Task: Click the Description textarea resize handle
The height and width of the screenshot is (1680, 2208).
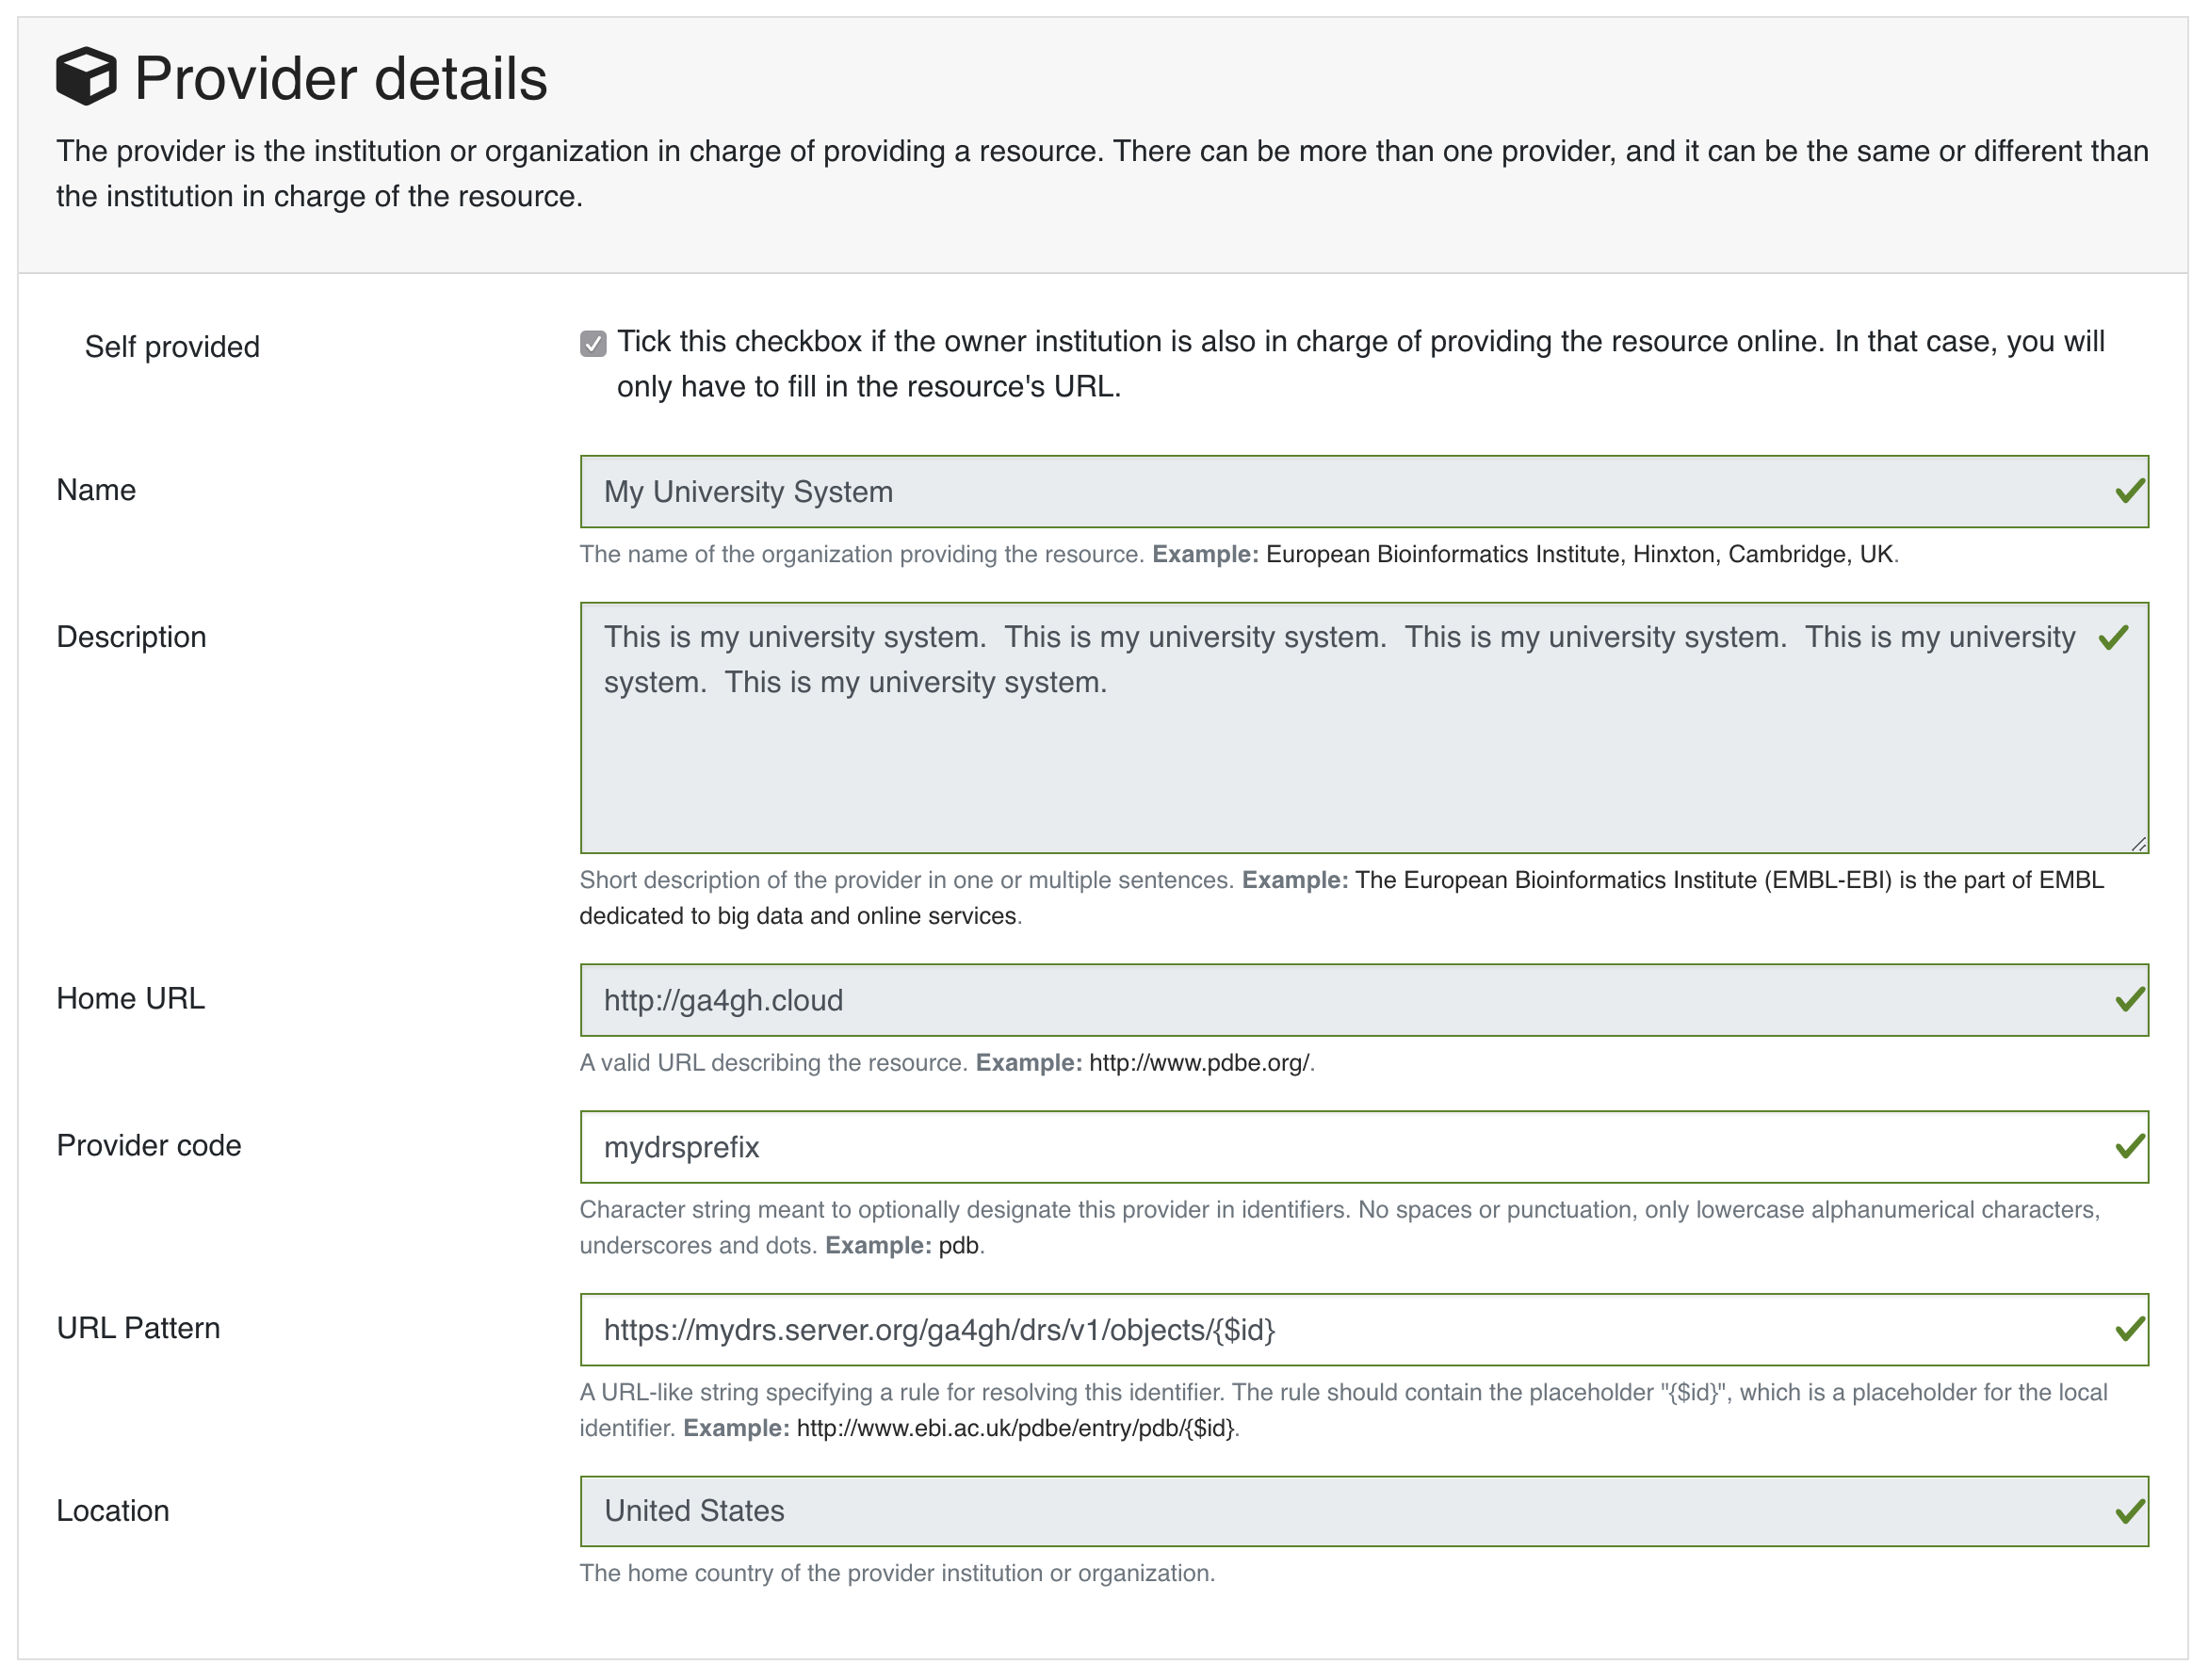Action: point(2138,844)
